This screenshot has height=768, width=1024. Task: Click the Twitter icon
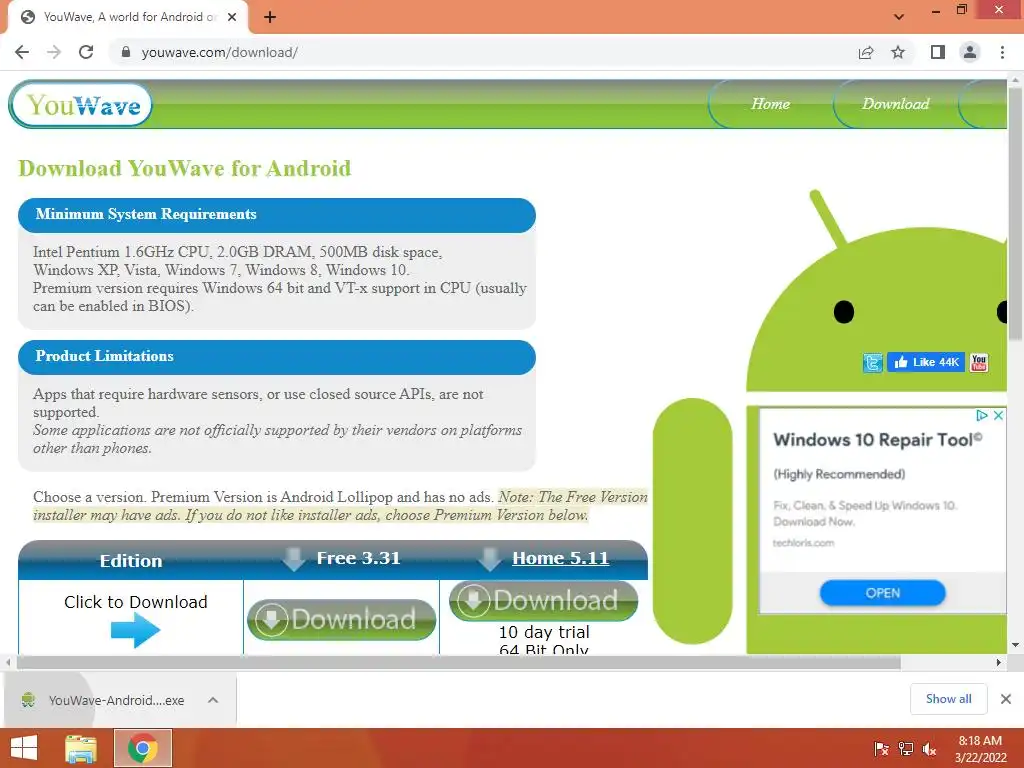point(872,362)
